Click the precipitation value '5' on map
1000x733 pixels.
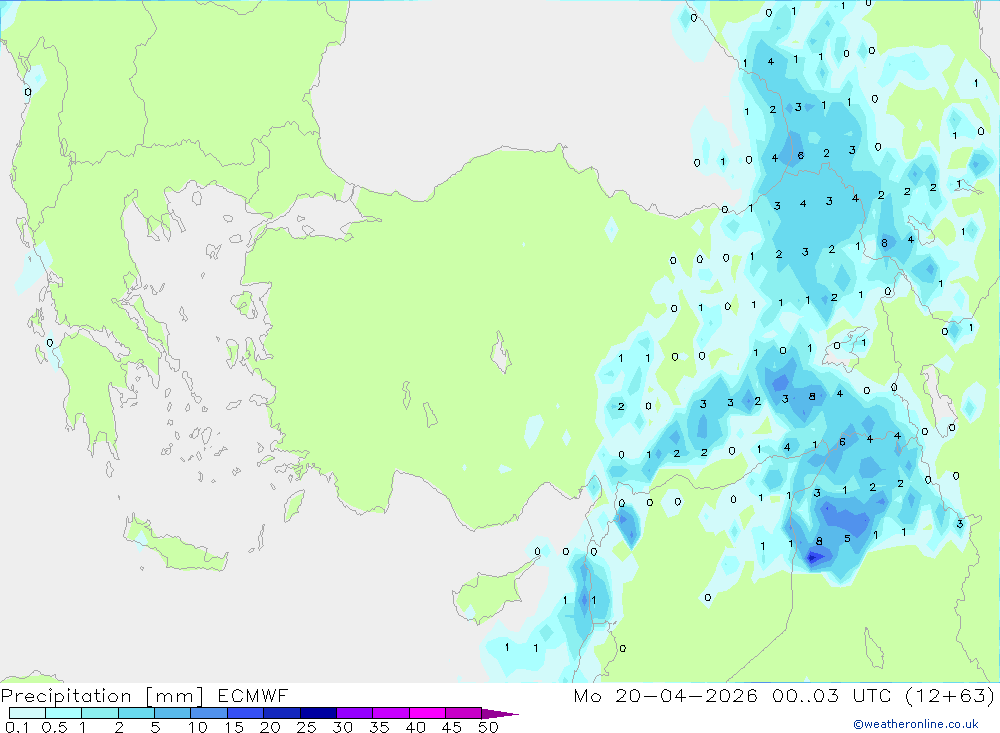(x=847, y=538)
